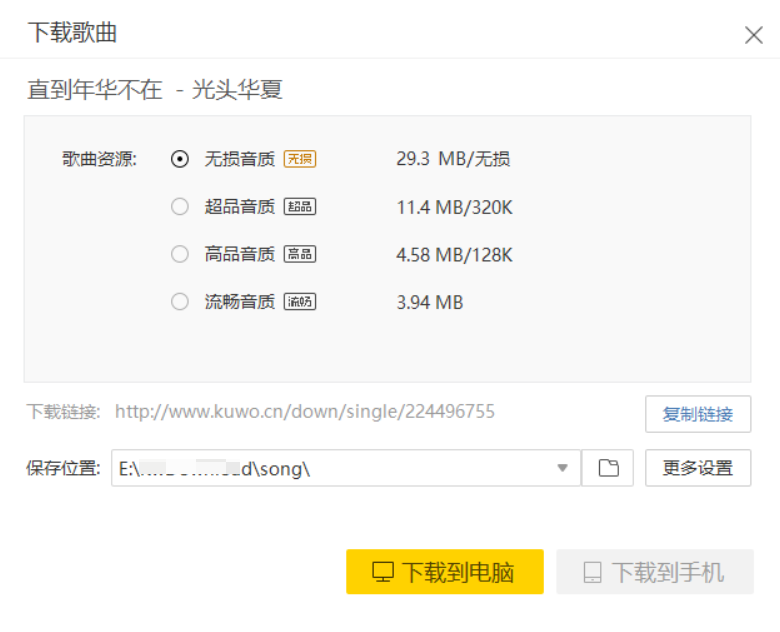Viewport: 780px width, 632px height.
Task: Select the 无损音质 radio button
Action: coord(180,159)
